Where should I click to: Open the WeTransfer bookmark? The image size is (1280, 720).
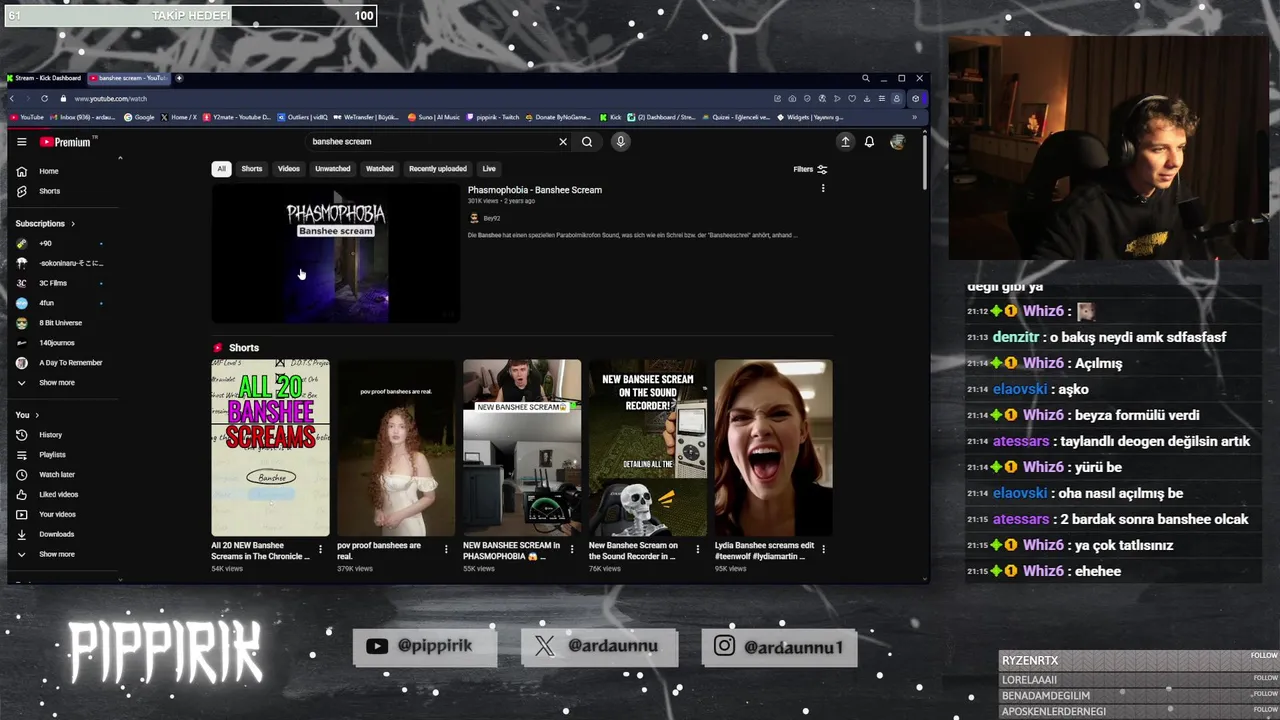pyautogui.click(x=366, y=117)
